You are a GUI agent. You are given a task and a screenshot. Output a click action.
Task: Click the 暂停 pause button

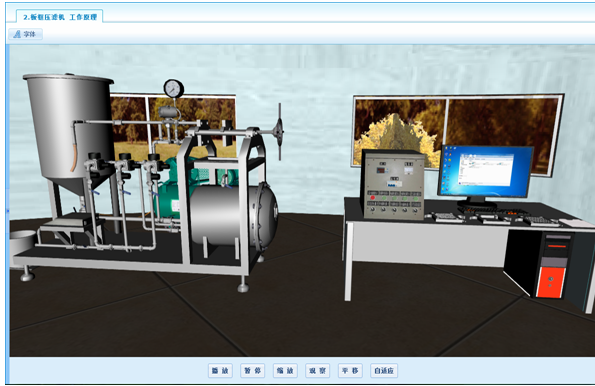pyautogui.click(x=253, y=370)
